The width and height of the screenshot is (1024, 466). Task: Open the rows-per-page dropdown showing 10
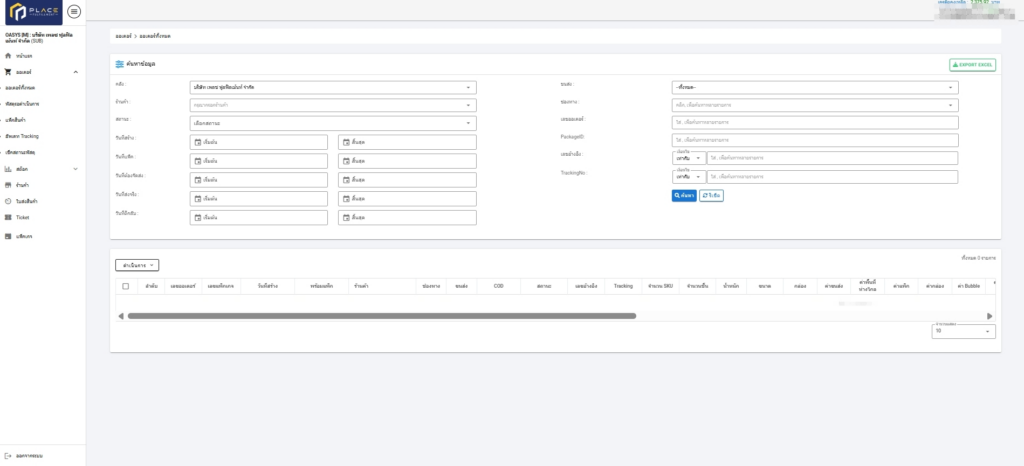(x=963, y=331)
